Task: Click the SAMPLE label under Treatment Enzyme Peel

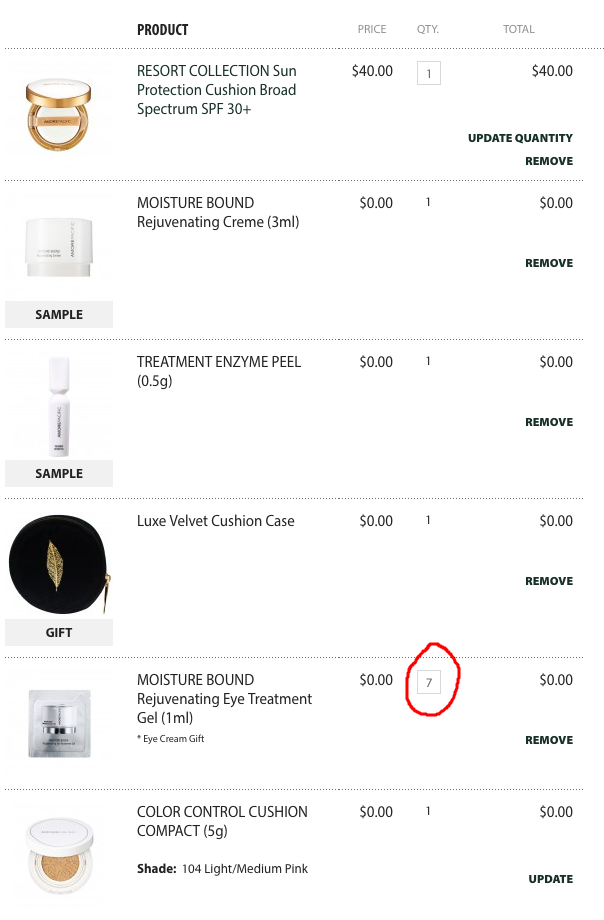Action: (59, 473)
